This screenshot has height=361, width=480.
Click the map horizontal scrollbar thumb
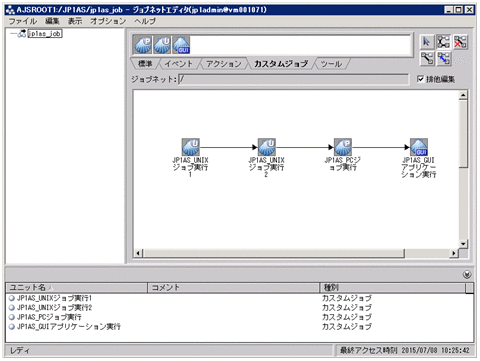pyautogui.click(x=274, y=253)
